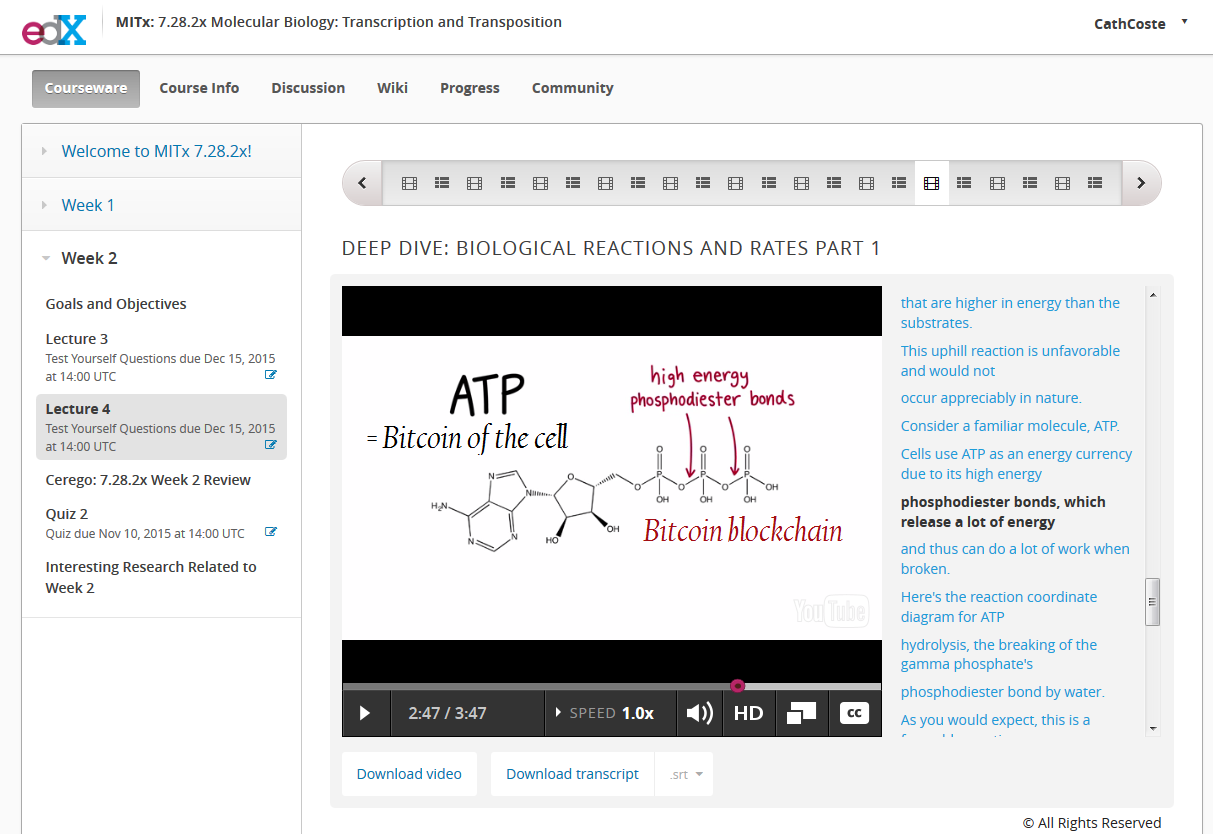Select the Lecture 4 sidebar entry
Screen dimensions: 1213x834
(161, 427)
